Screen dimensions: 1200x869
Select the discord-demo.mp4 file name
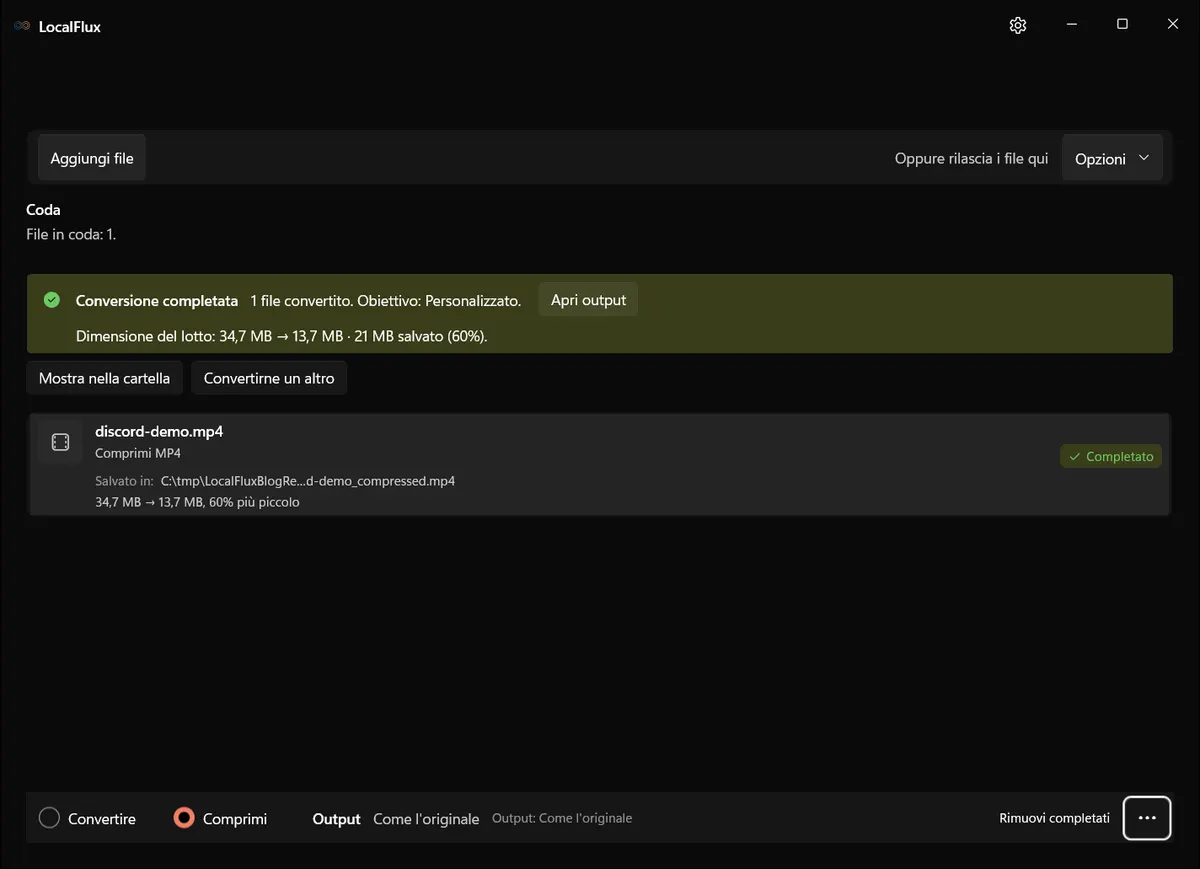pos(159,432)
